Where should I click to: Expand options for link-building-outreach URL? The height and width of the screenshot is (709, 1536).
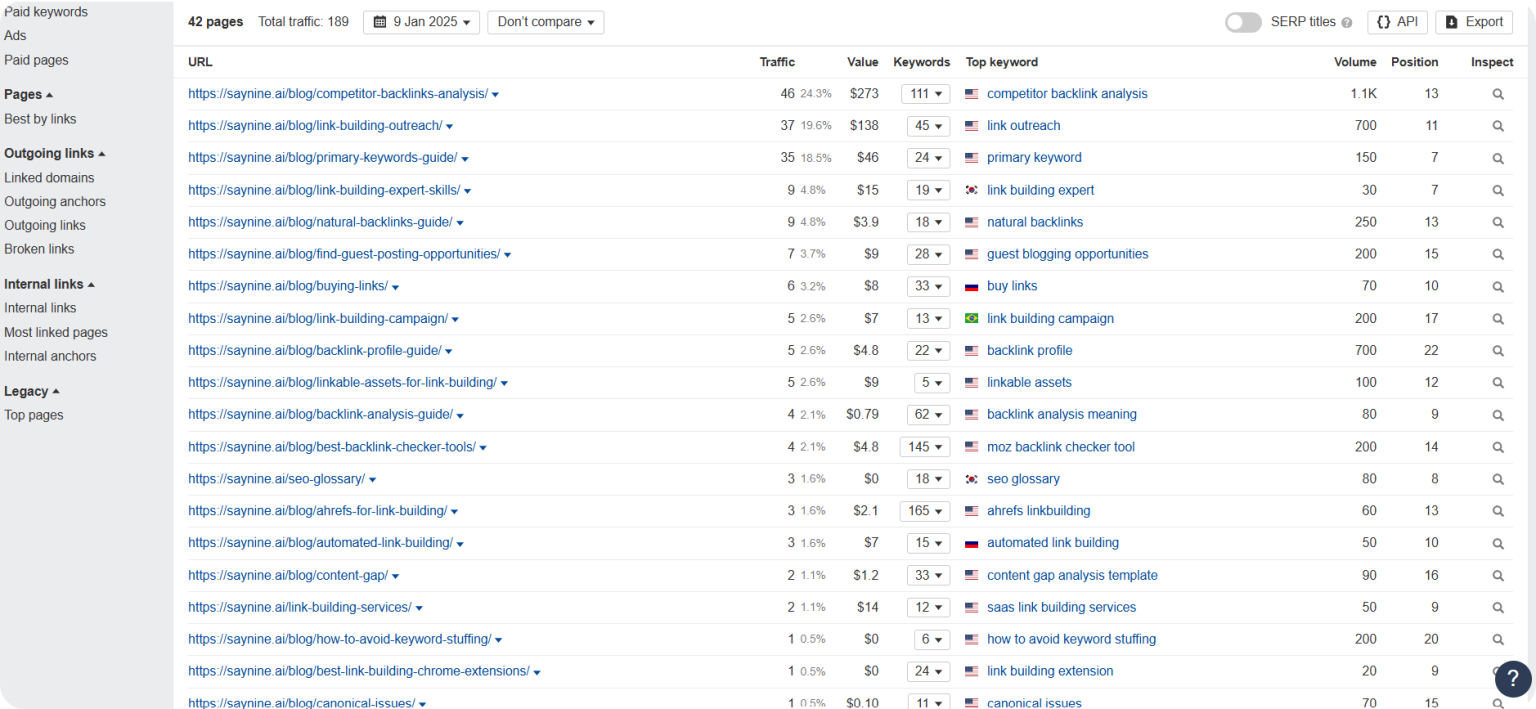[x=449, y=126]
